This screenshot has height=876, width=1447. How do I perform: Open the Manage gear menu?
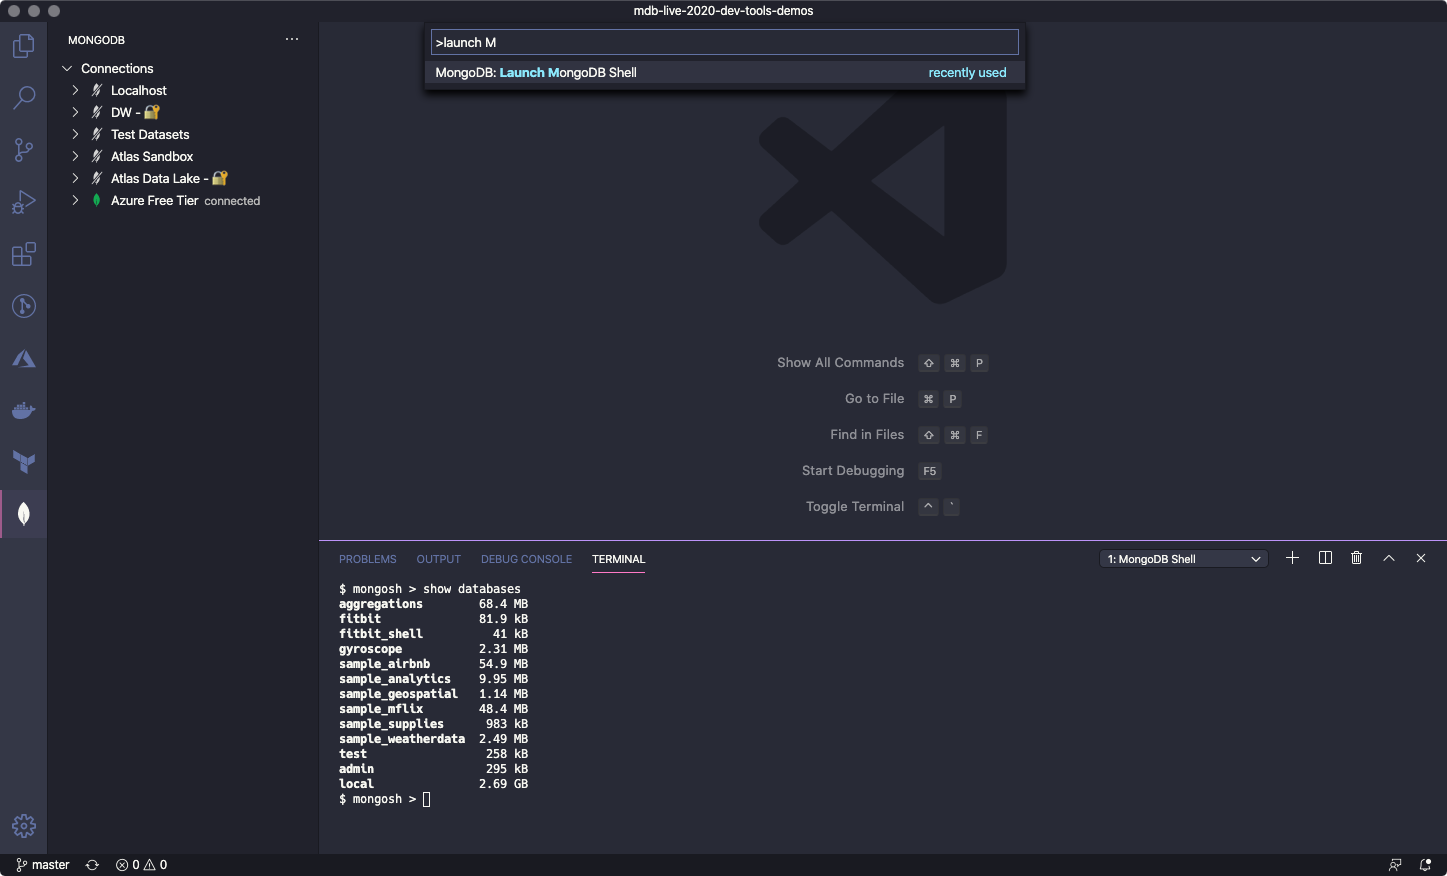point(23,826)
